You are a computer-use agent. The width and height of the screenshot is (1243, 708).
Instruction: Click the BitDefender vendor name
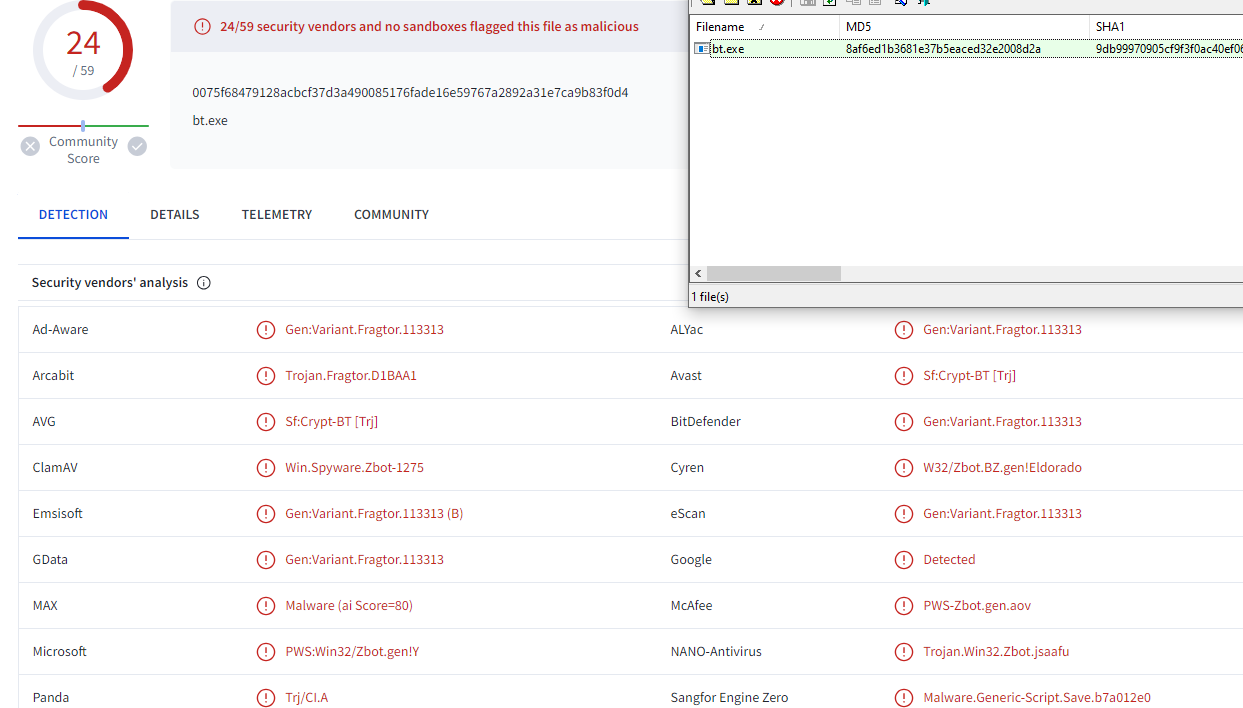[x=706, y=422]
